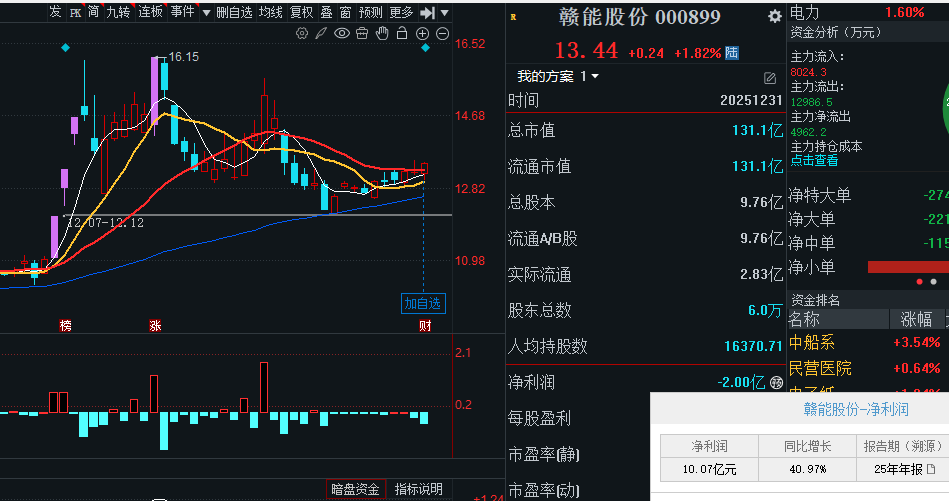The height and width of the screenshot is (501, 949).
Task: Click the 净小单 red bar
Action: click(907, 267)
